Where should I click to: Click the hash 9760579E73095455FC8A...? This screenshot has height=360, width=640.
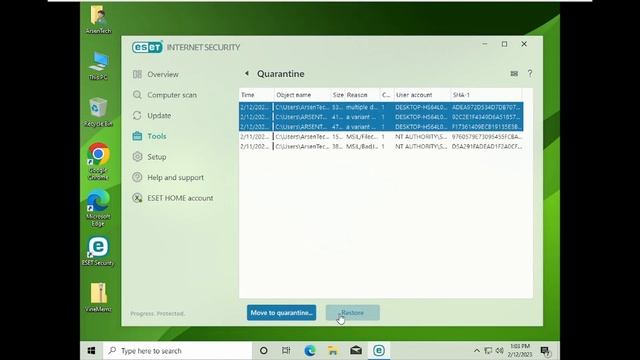487,136
